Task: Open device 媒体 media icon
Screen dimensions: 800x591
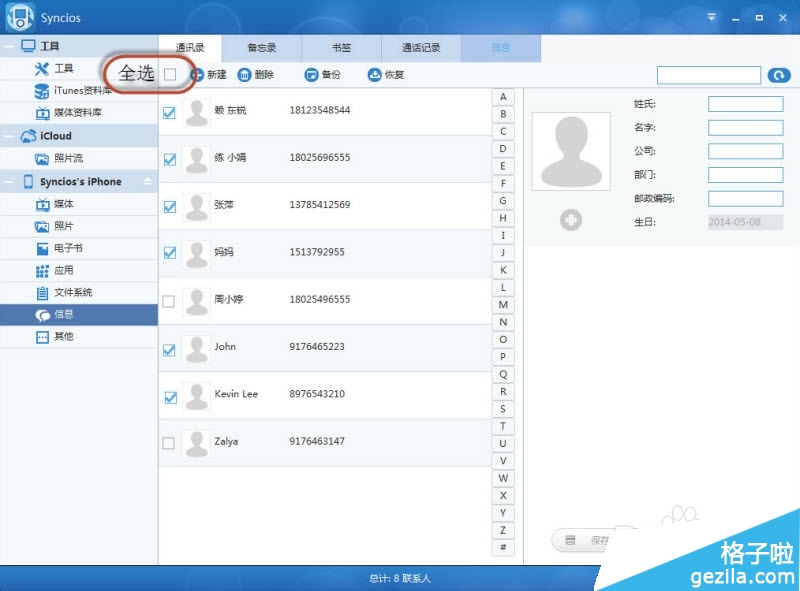Action: (42, 204)
